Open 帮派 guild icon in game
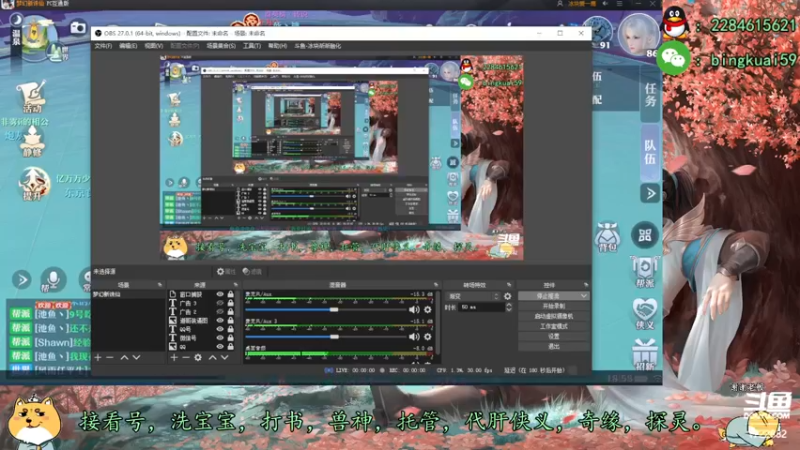 [644, 272]
